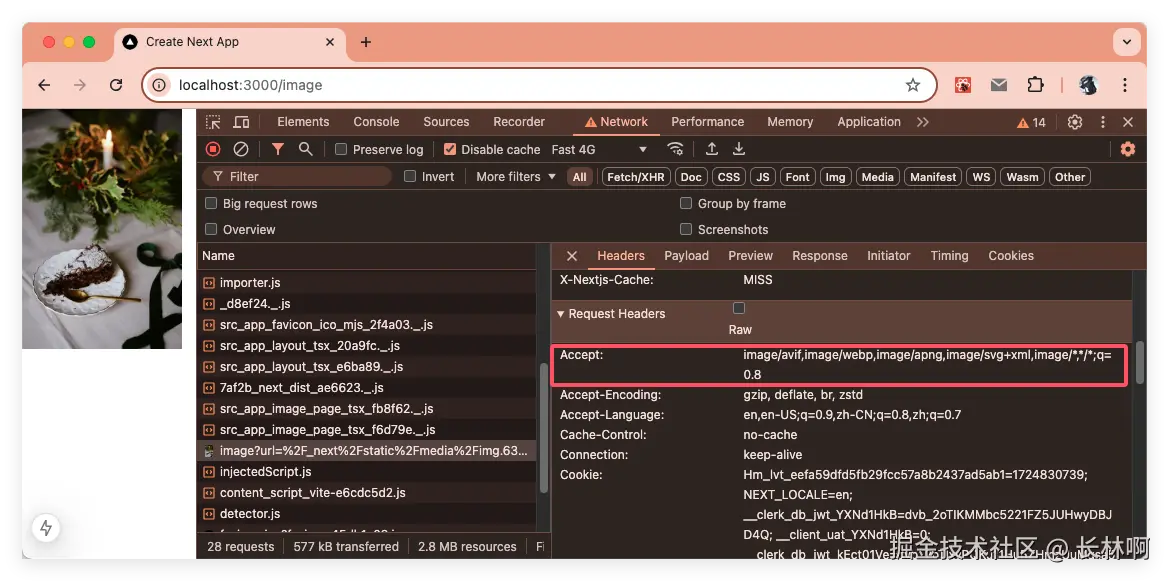Switch to the Sources panel
This screenshot has width=1169, height=581.
pyautogui.click(x=447, y=122)
